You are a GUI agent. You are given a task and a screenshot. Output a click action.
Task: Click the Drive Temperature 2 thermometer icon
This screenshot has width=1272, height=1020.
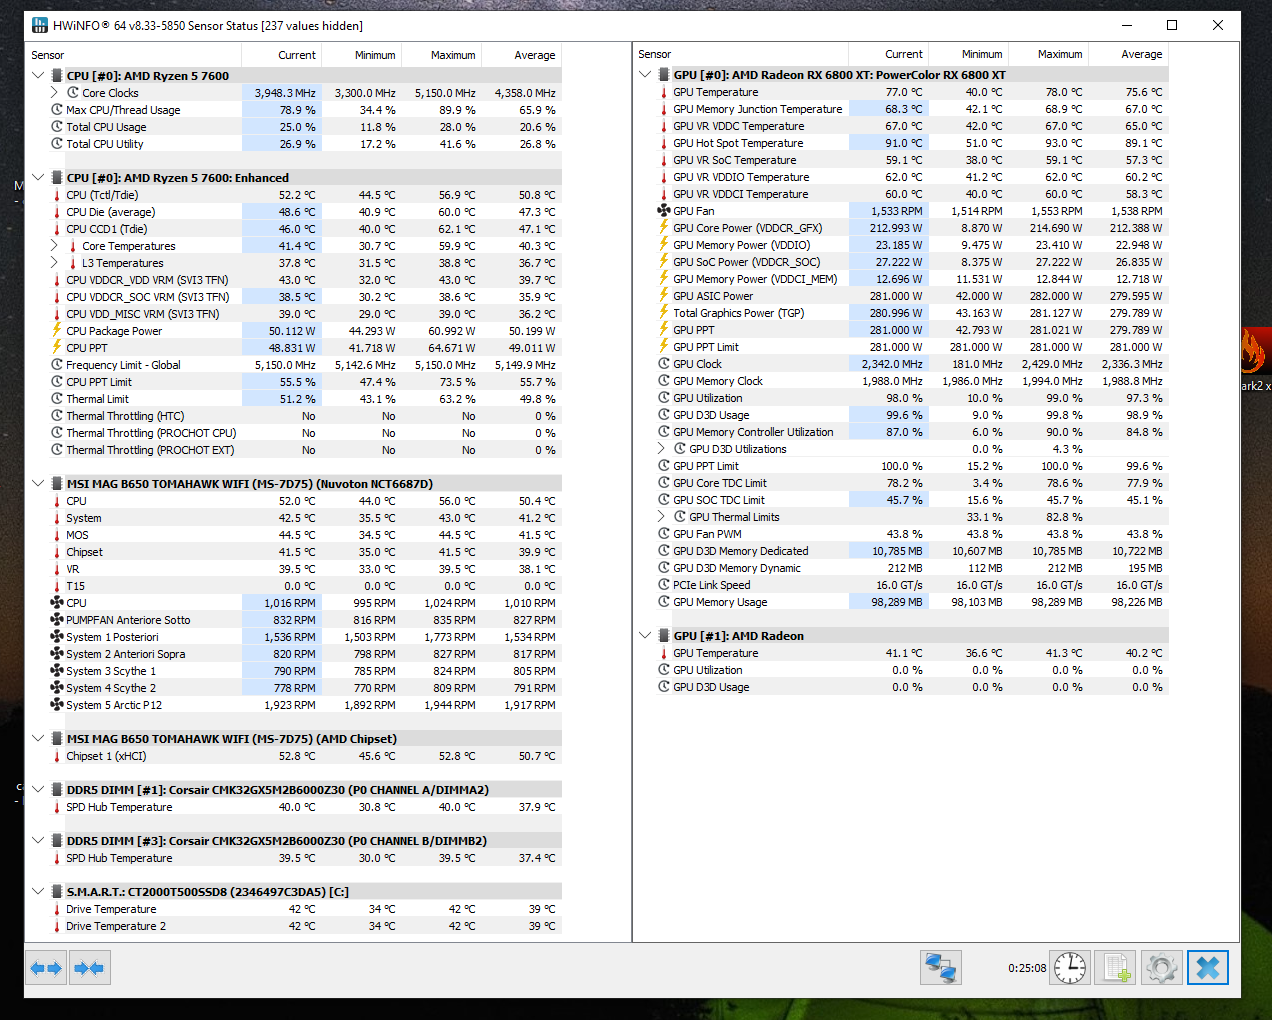click(57, 926)
